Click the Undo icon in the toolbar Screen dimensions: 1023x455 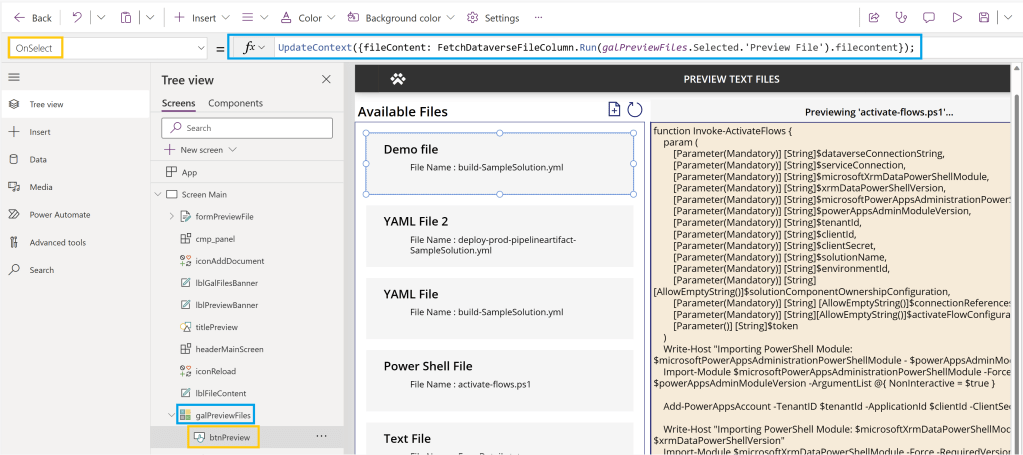[77, 18]
